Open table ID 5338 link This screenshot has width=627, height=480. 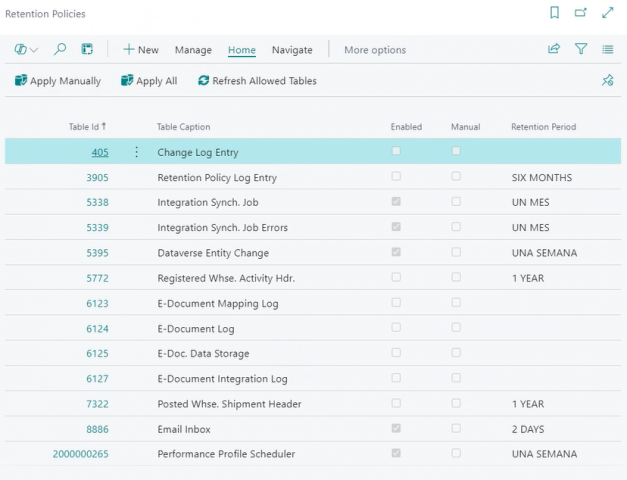(97, 203)
